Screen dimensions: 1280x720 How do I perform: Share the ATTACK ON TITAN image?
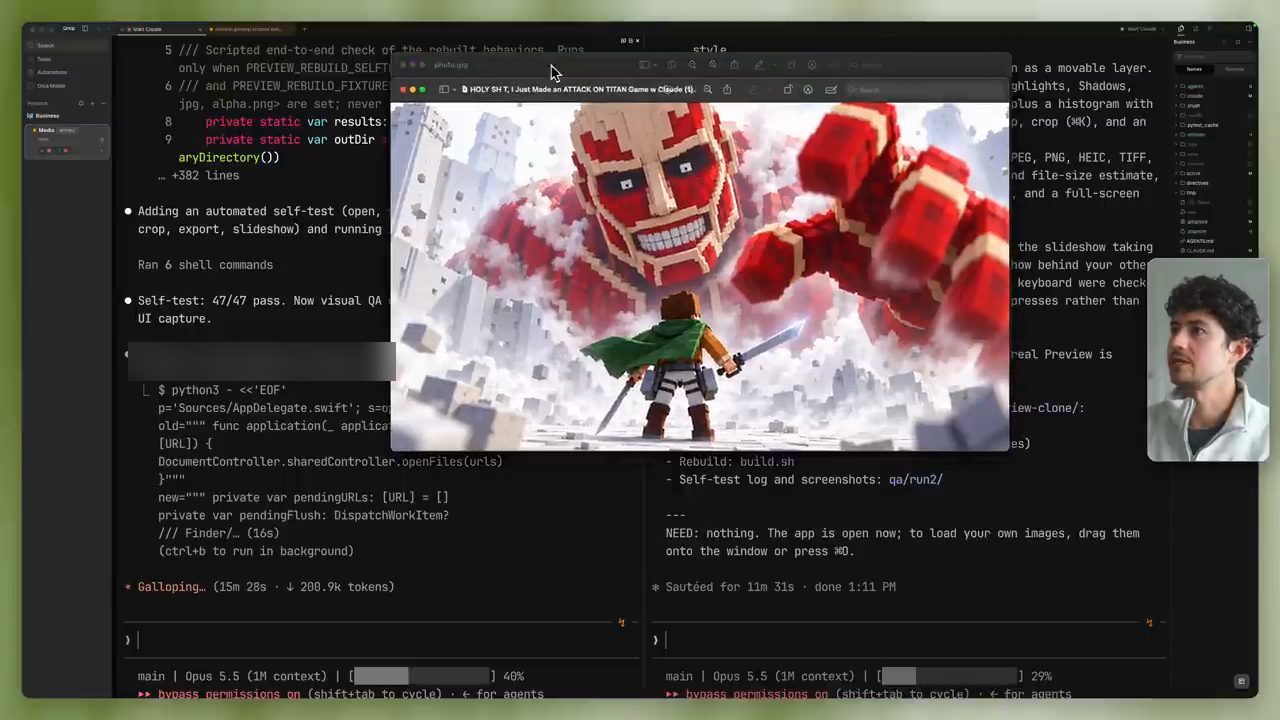point(727,89)
